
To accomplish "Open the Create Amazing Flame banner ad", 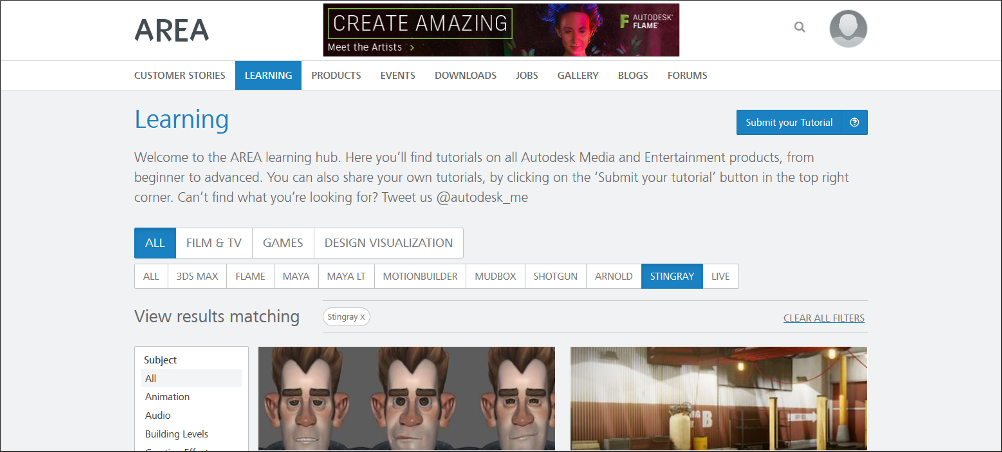I will [501, 30].
